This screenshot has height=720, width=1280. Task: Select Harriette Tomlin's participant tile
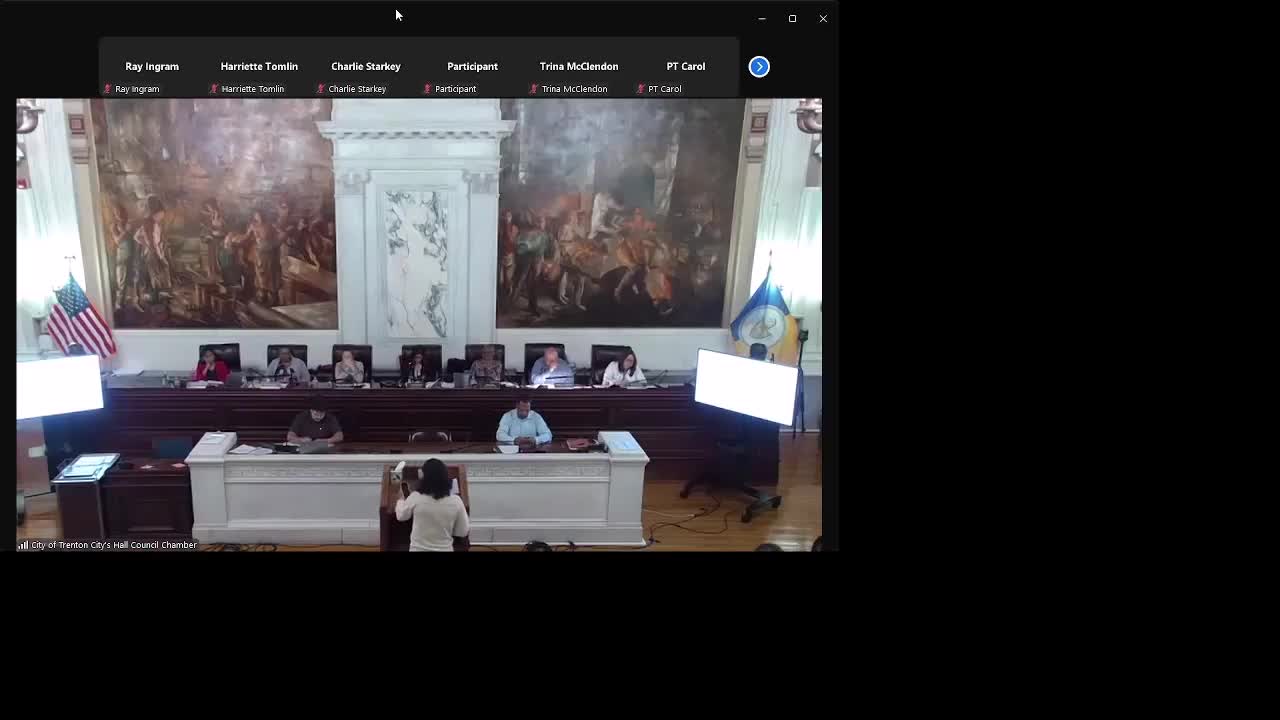click(x=259, y=66)
